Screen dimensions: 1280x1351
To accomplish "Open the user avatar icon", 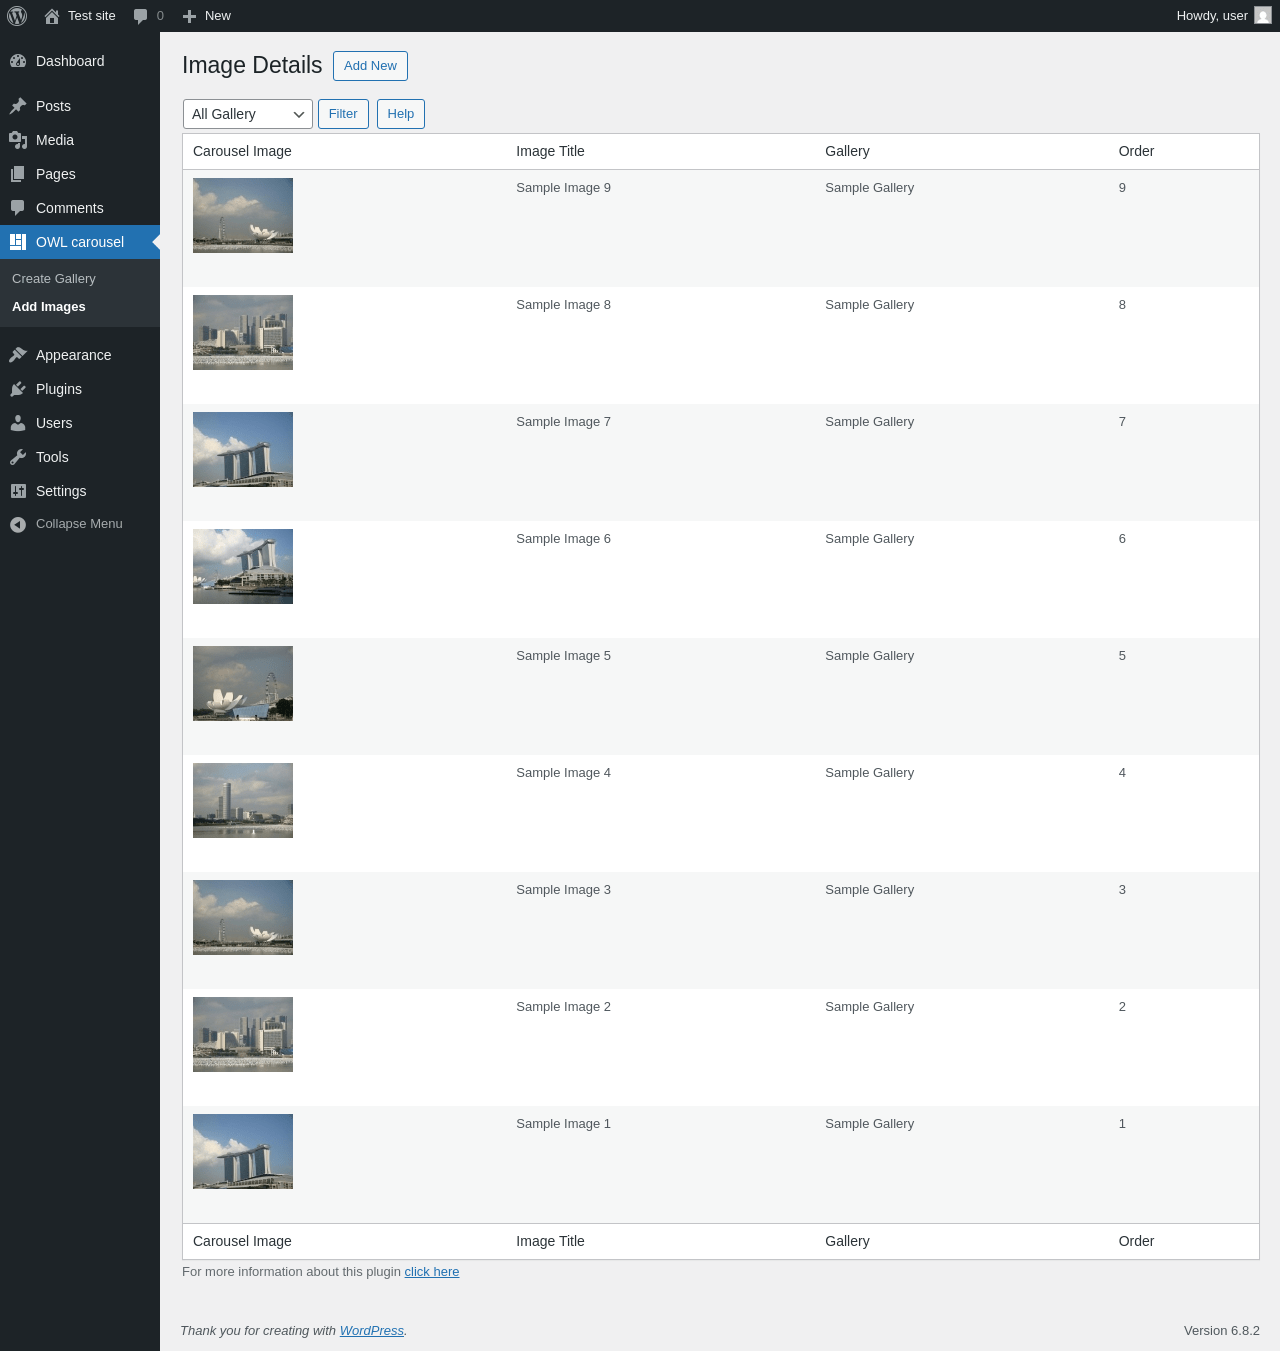I will [1263, 16].
